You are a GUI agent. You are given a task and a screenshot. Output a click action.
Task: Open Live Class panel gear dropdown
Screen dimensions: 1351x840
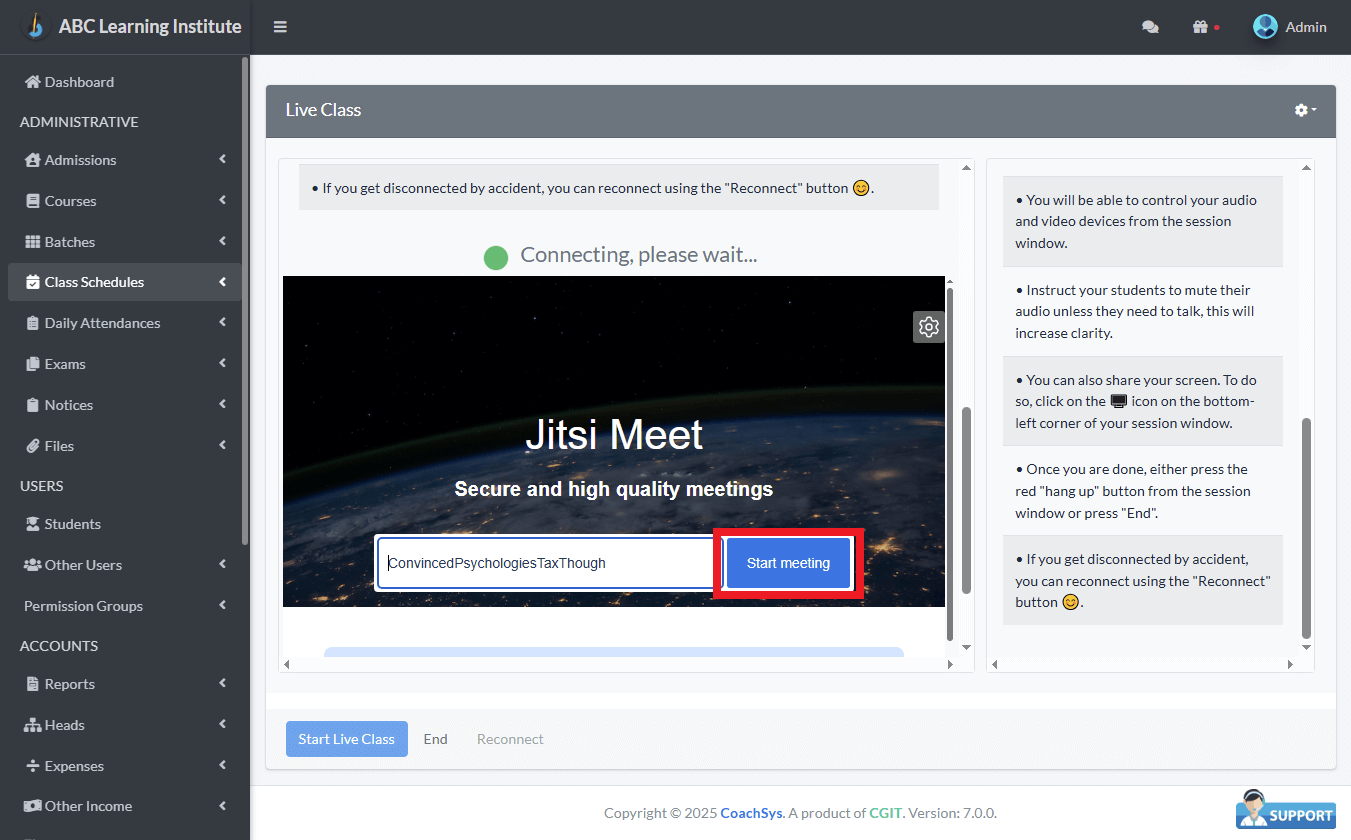point(1305,110)
